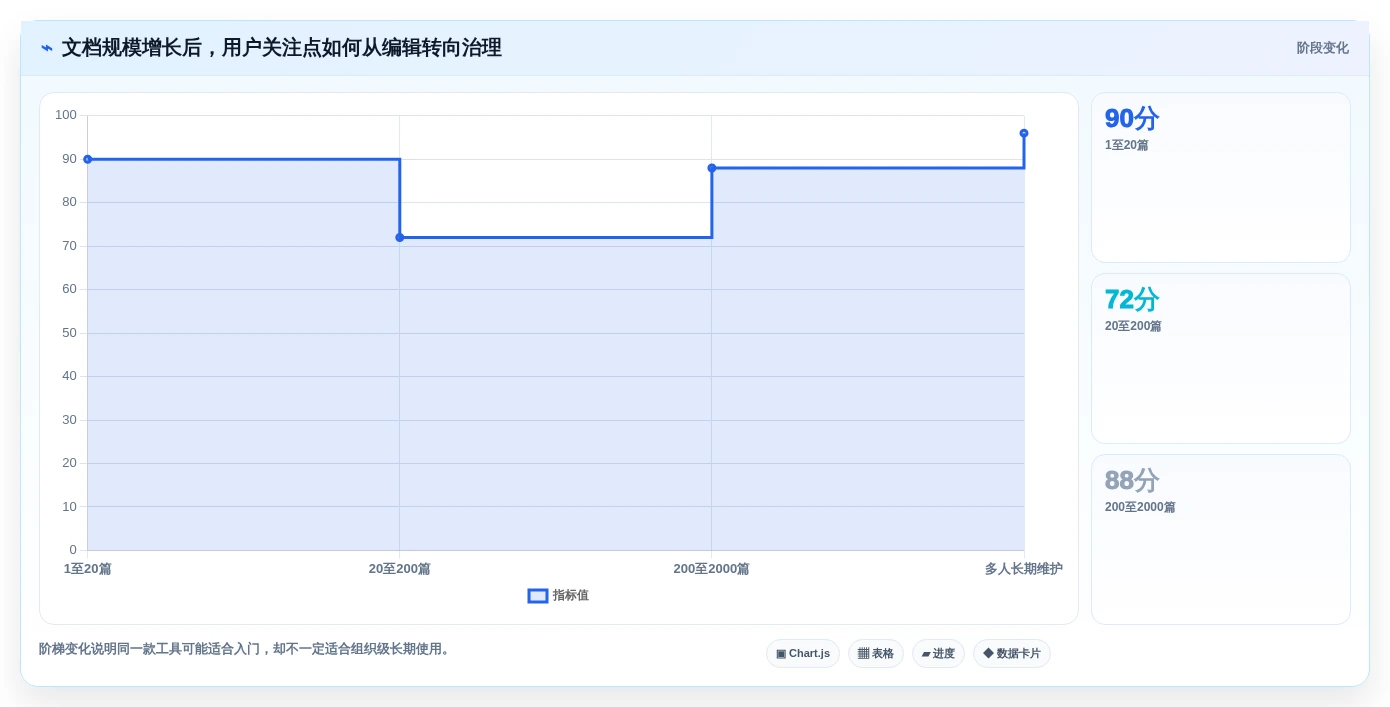This screenshot has width=1390, height=707.
Task: Click the footnote text 阶梯变化说明
Action: (x=247, y=649)
